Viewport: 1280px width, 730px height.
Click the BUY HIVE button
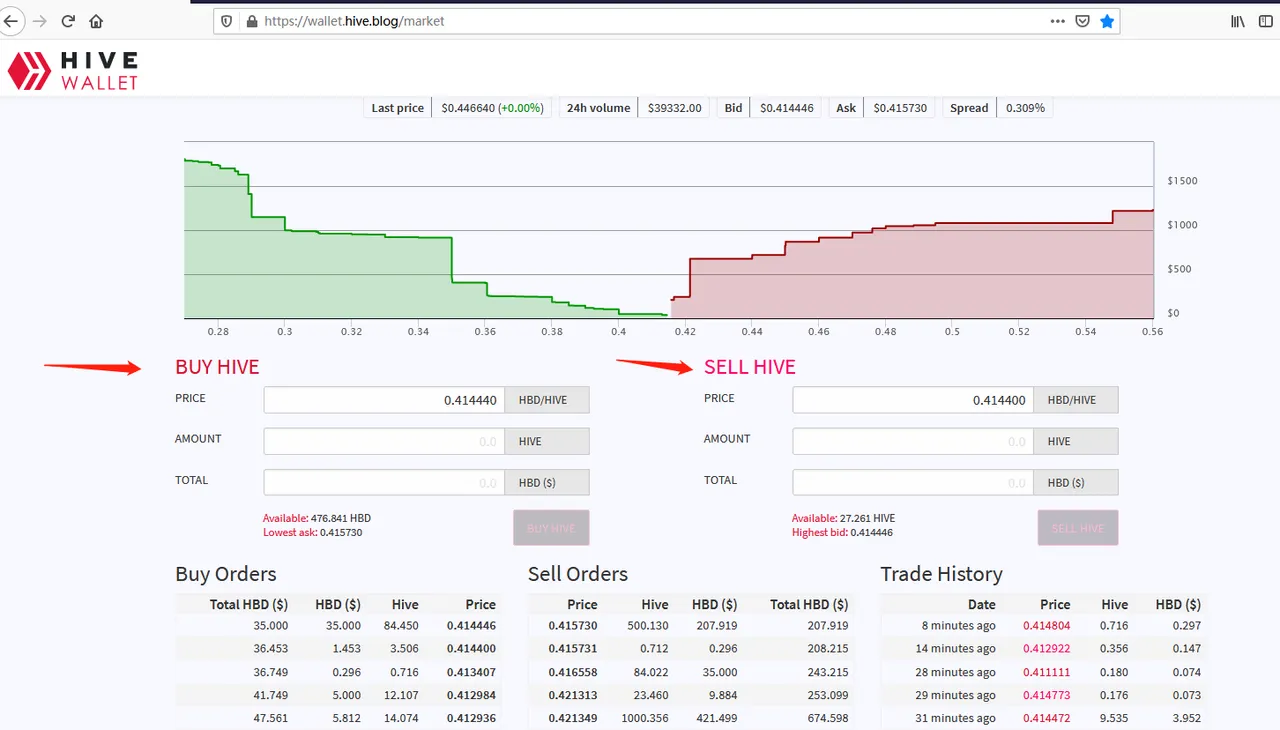[551, 528]
